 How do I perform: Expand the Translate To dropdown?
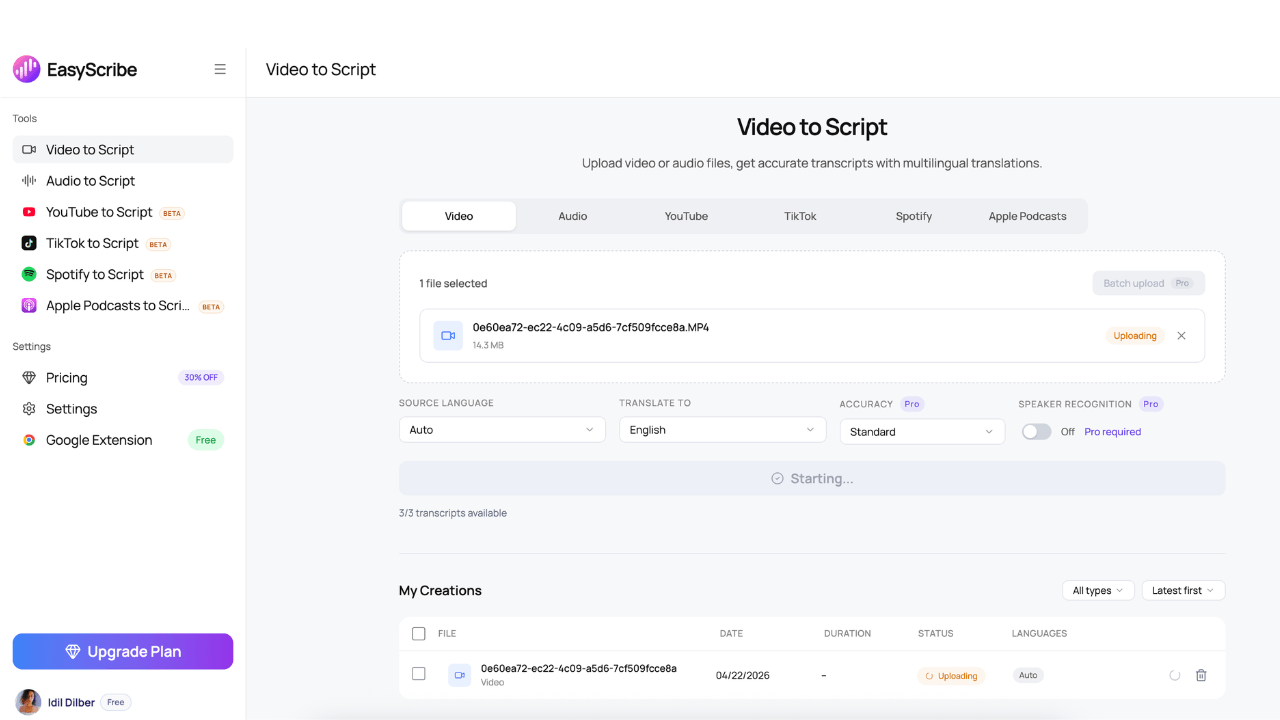pyautogui.click(x=722, y=429)
